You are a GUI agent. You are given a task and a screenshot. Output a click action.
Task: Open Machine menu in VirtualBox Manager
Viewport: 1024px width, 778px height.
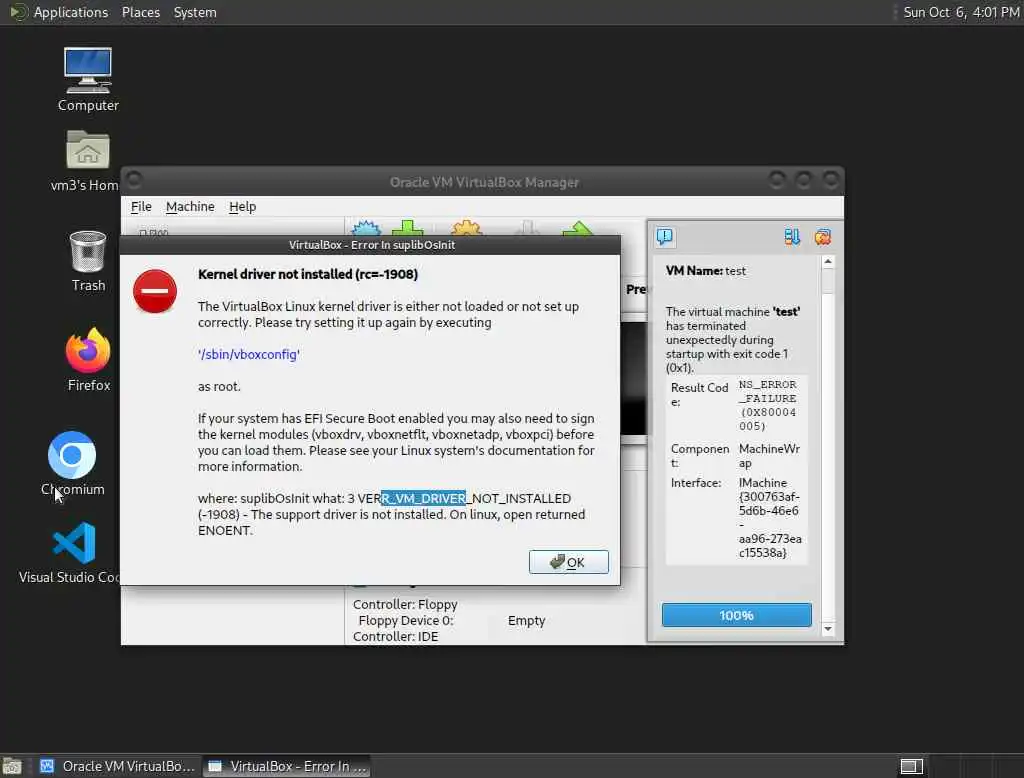point(190,206)
